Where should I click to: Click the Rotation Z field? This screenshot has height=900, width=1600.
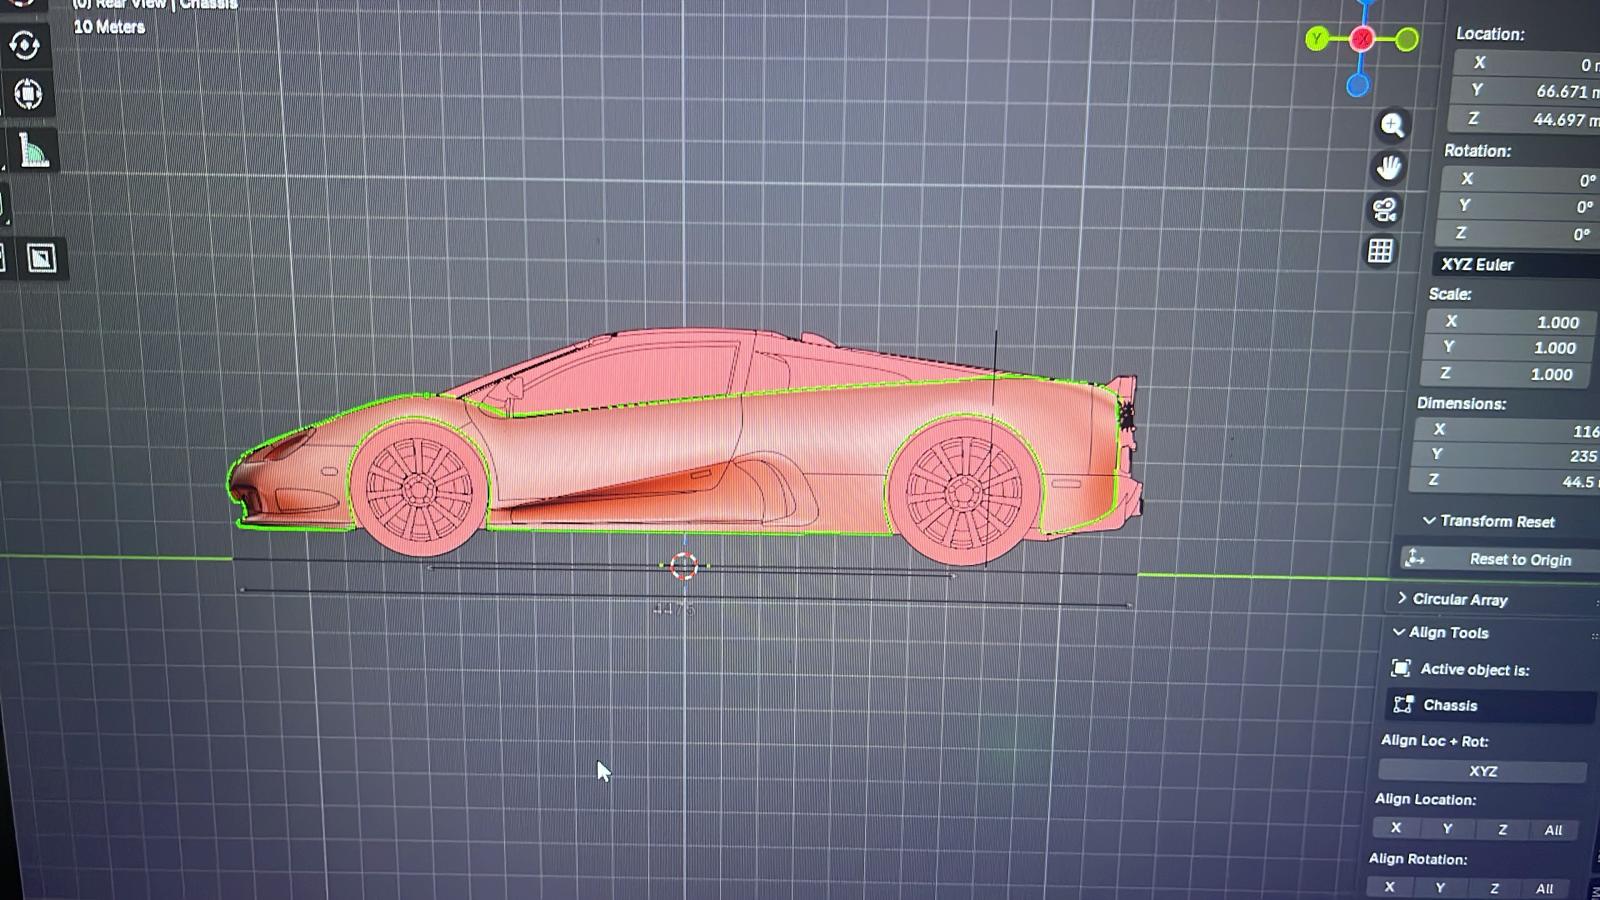1516,233
